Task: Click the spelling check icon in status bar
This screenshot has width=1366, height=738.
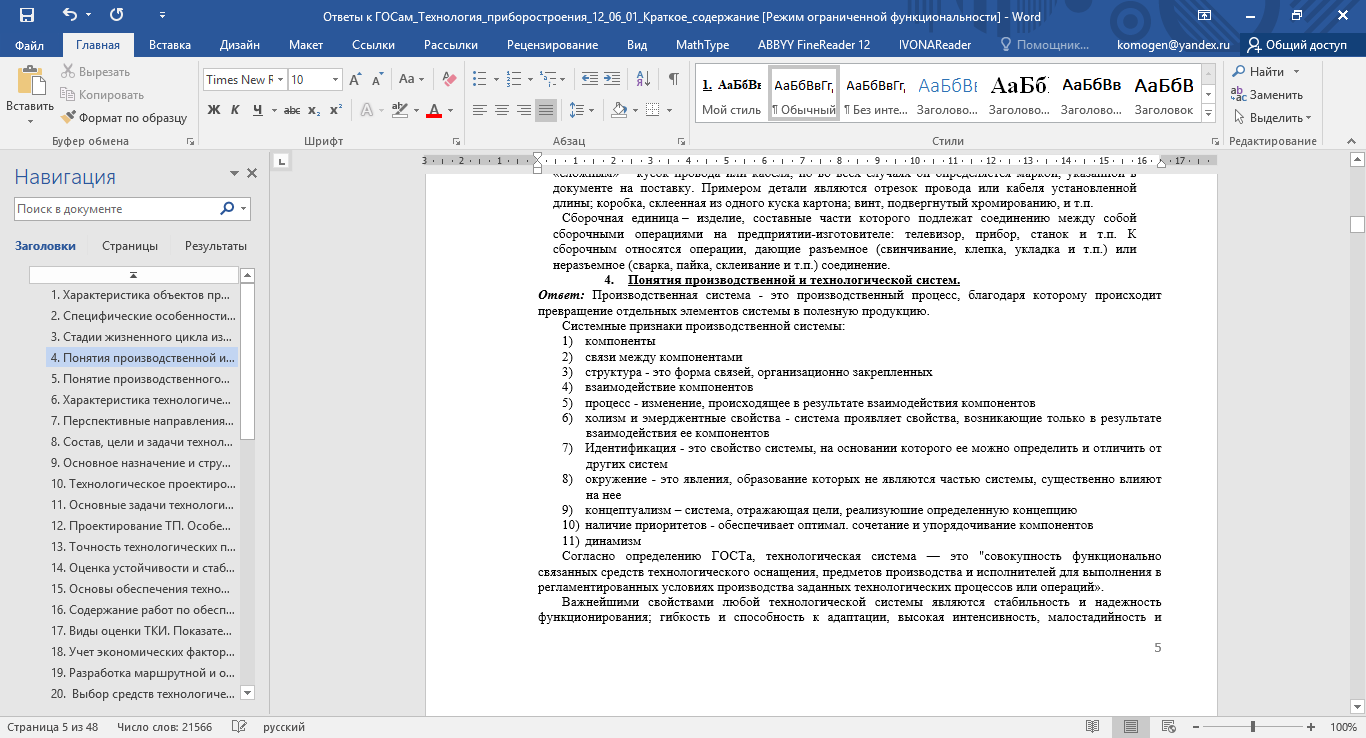Action: coord(239,727)
